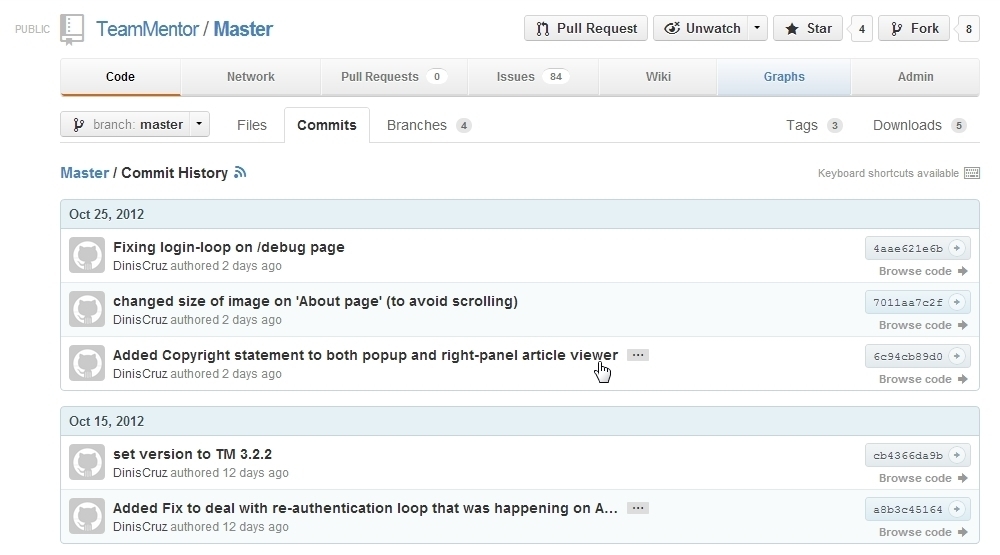Click arrow icon on commit cb4366da9b
Viewport: 1000px width, 555px height.
(956, 455)
